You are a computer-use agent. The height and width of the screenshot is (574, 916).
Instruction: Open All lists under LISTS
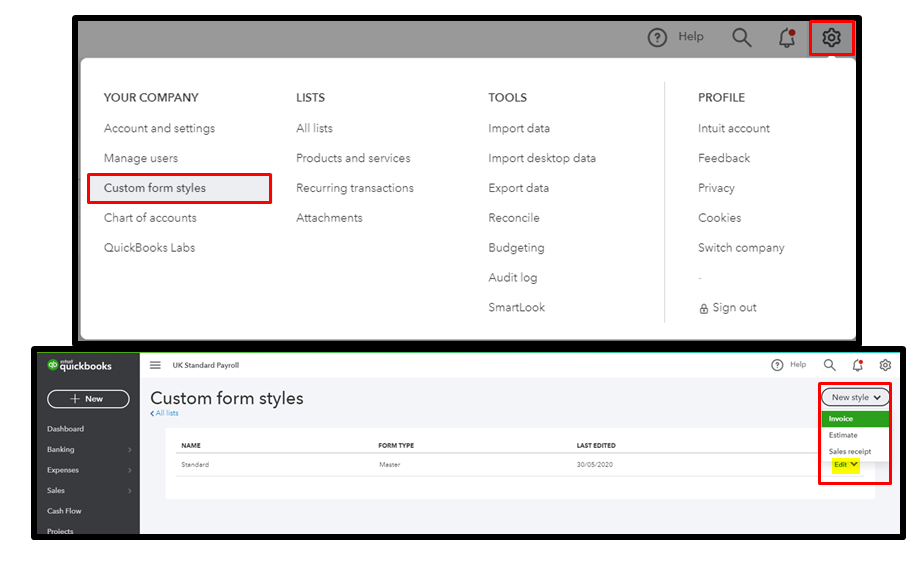click(314, 128)
